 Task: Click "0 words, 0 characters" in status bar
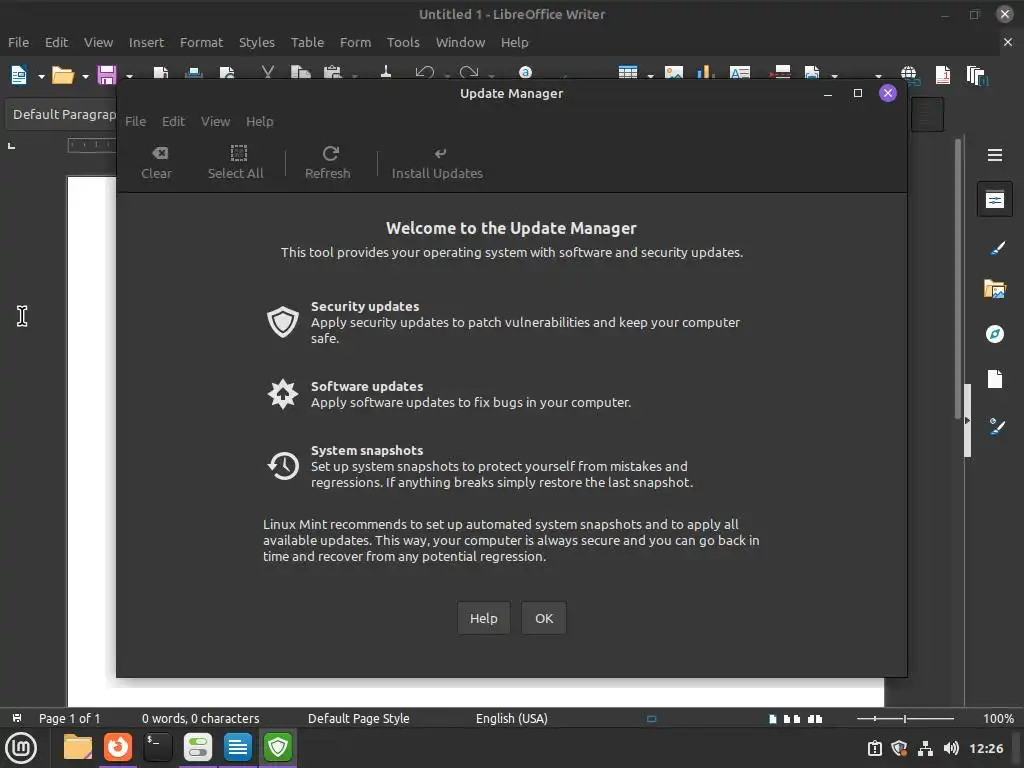200,718
